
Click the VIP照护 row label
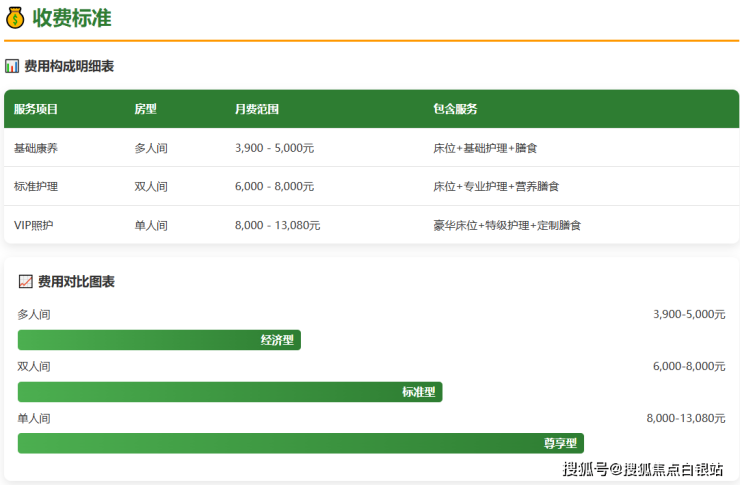[34, 226]
